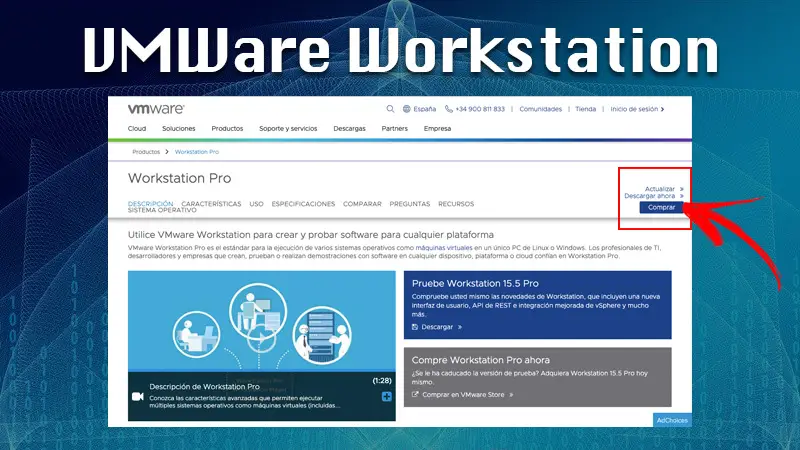
Task: Open SISTEMA OPERATIVO tab
Action: click(162, 210)
